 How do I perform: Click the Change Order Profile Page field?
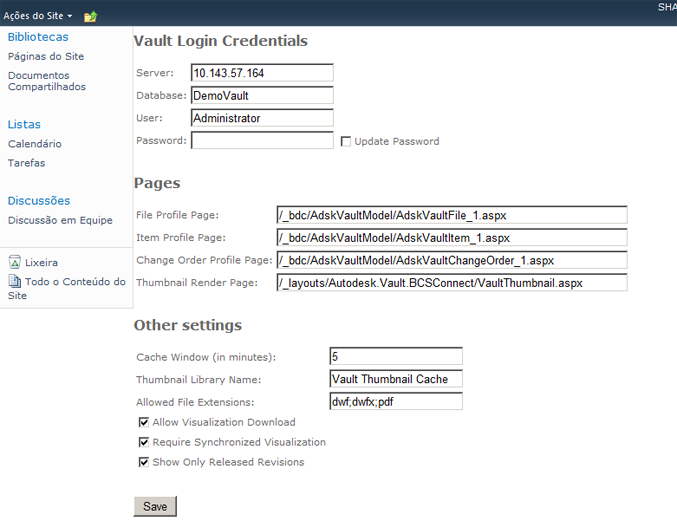pos(452,260)
